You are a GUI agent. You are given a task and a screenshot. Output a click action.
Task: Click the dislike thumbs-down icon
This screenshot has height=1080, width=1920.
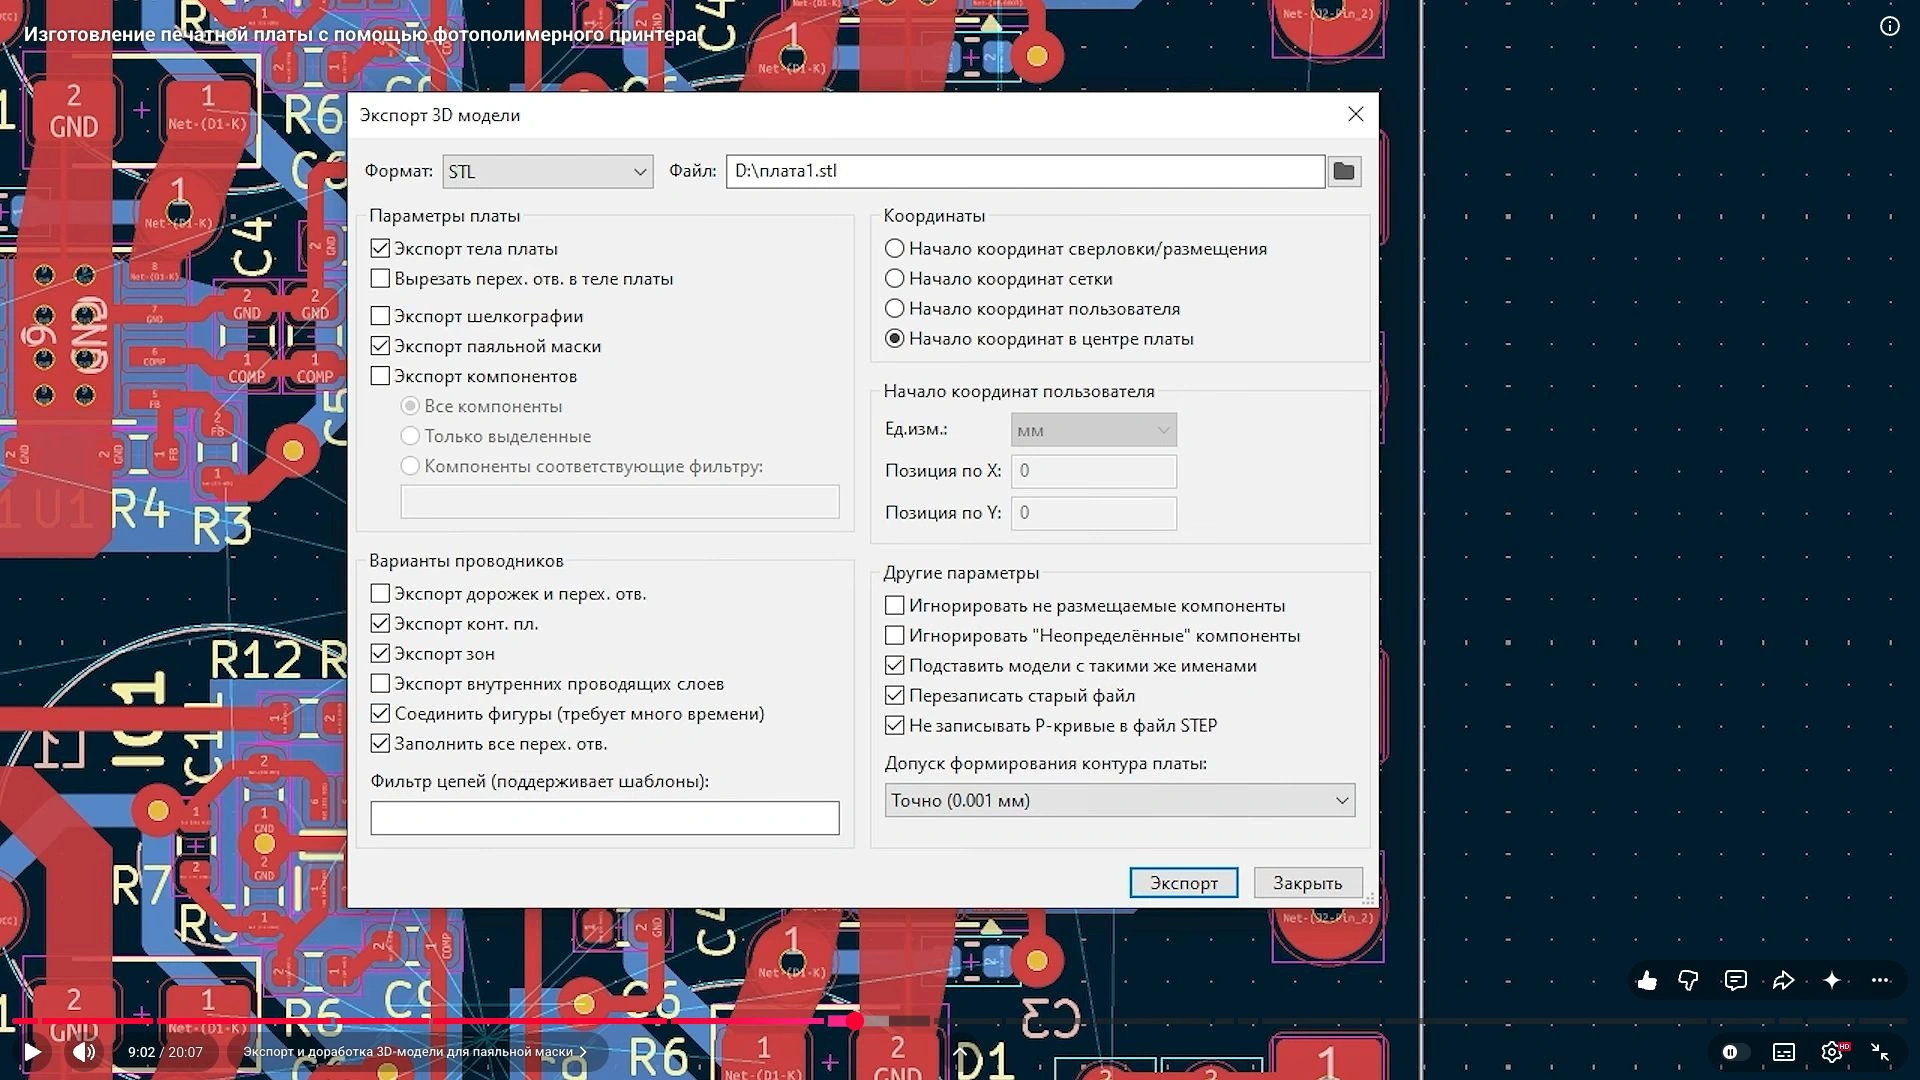click(1688, 980)
